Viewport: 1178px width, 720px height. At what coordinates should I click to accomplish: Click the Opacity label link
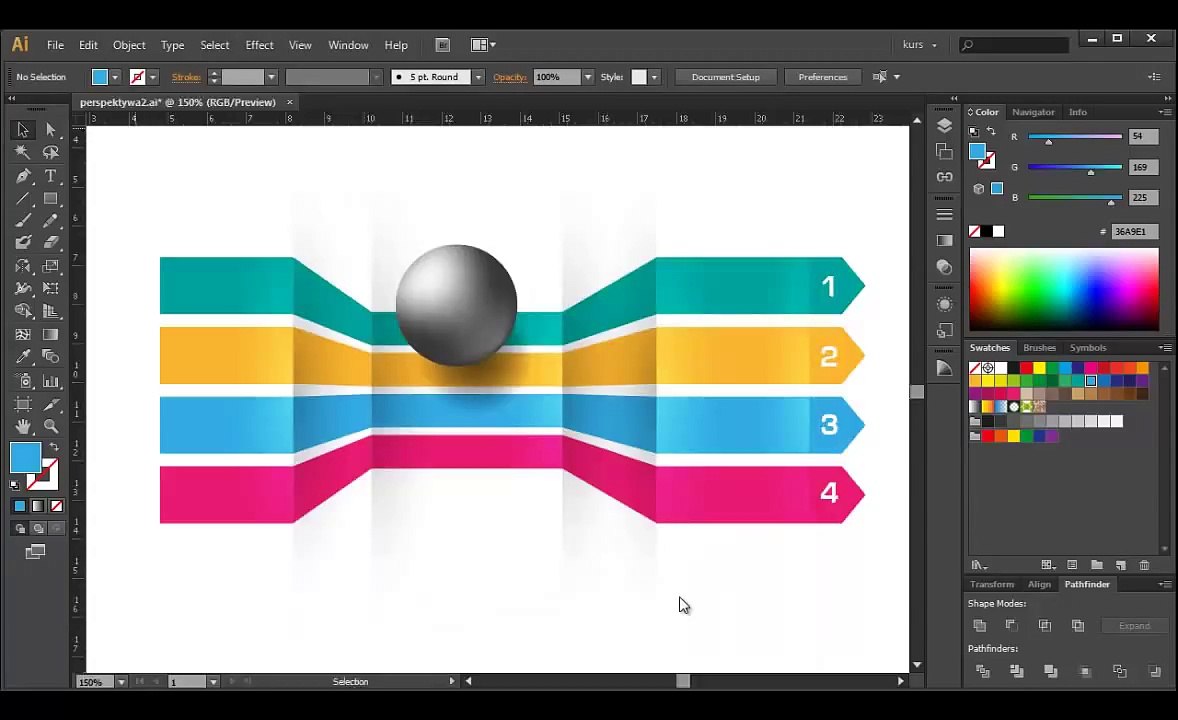509,77
